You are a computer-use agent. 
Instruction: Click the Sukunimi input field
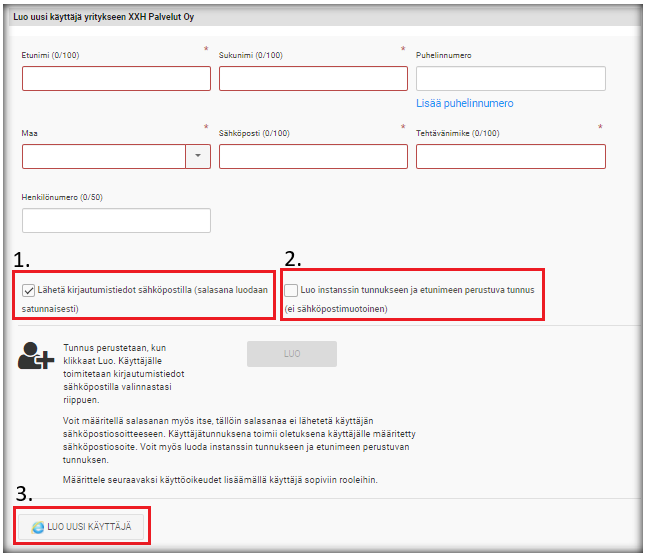pos(313,79)
